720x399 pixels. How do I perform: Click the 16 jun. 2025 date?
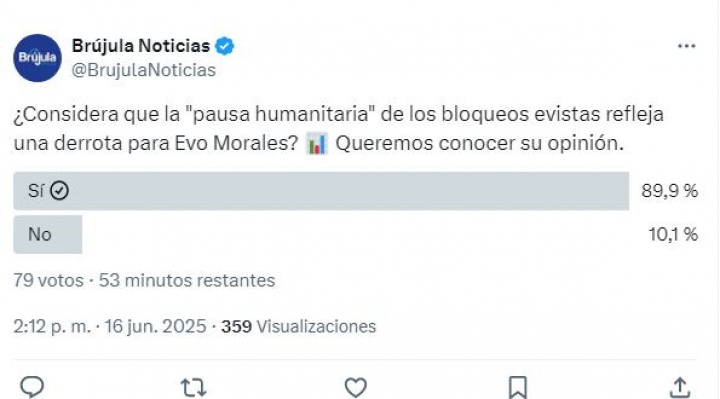[x=155, y=326]
